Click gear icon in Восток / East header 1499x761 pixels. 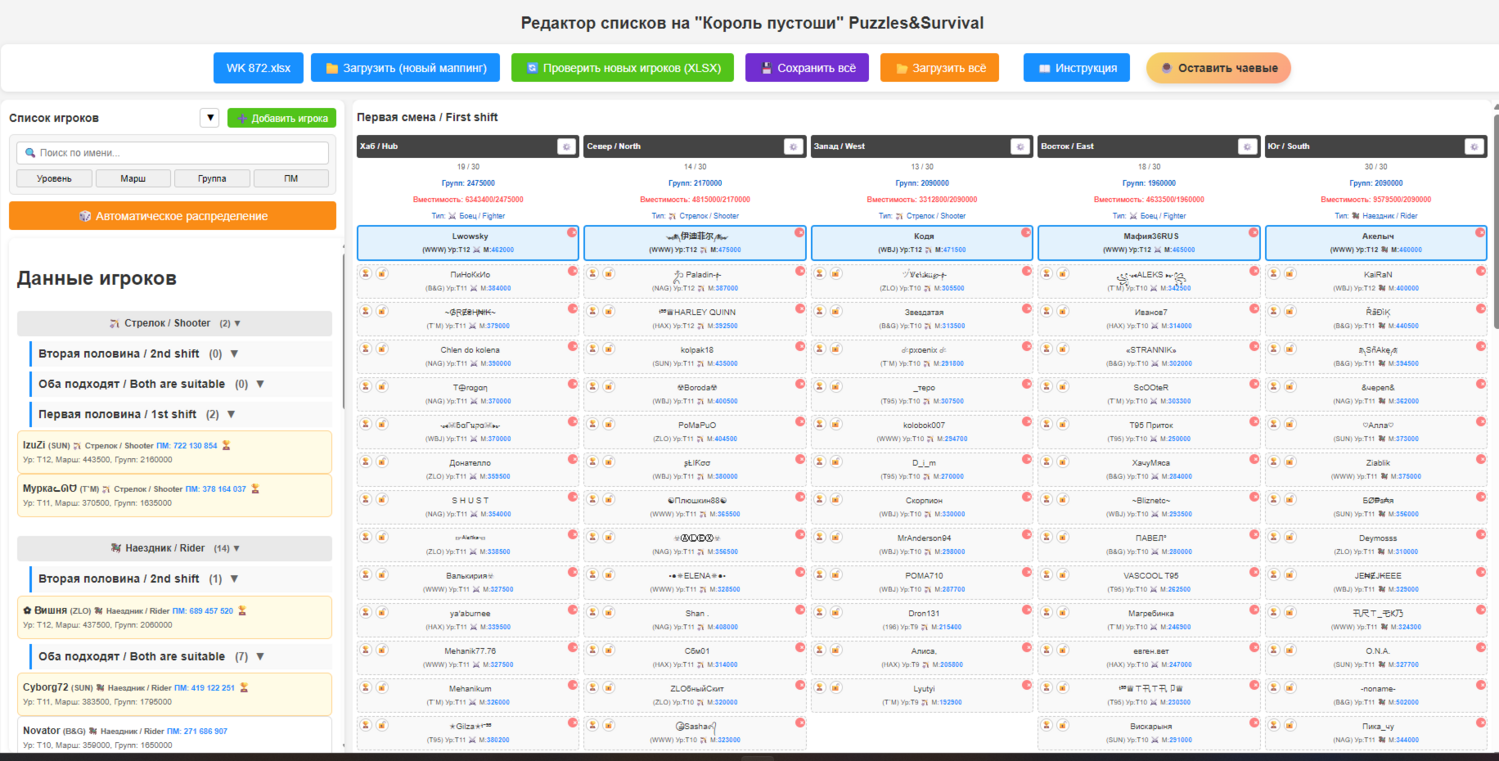[x=1247, y=147]
